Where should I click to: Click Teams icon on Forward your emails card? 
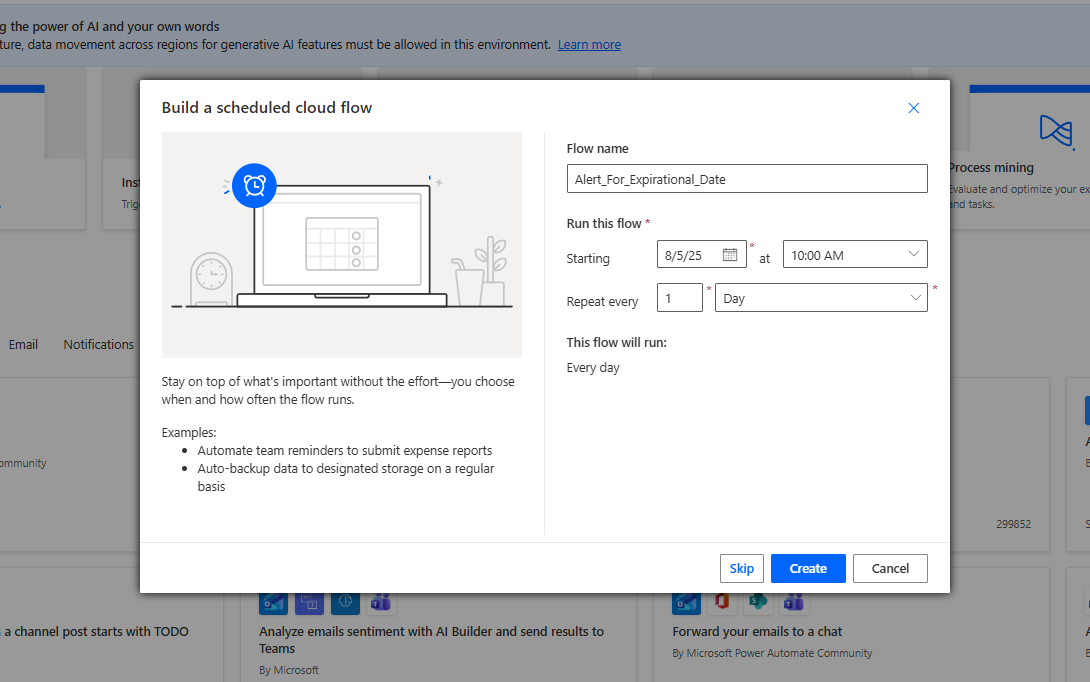(794, 603)
